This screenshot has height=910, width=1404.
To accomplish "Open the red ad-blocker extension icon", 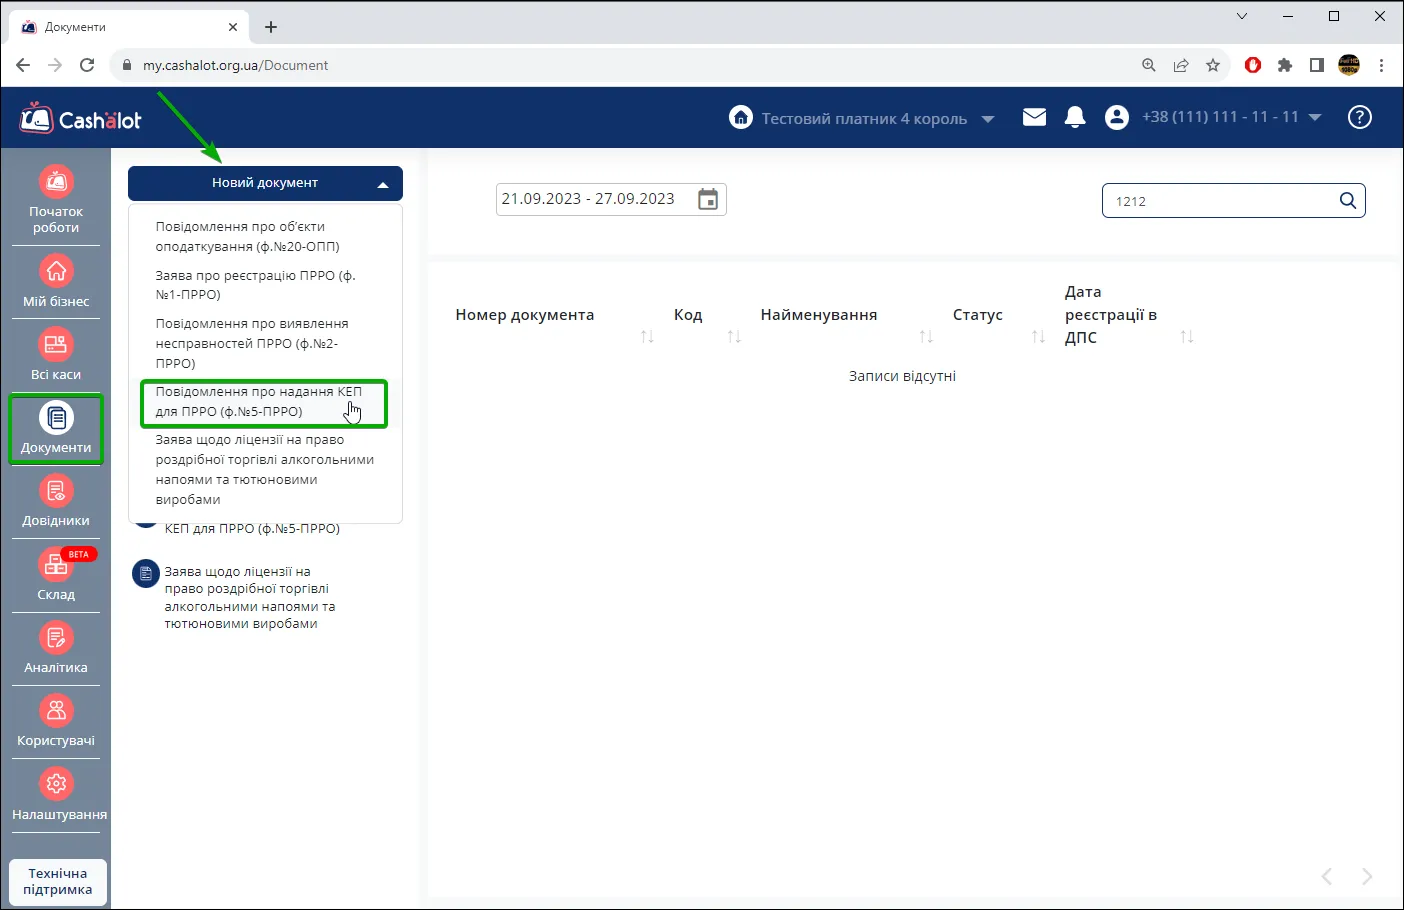I will coord(1253,65).
